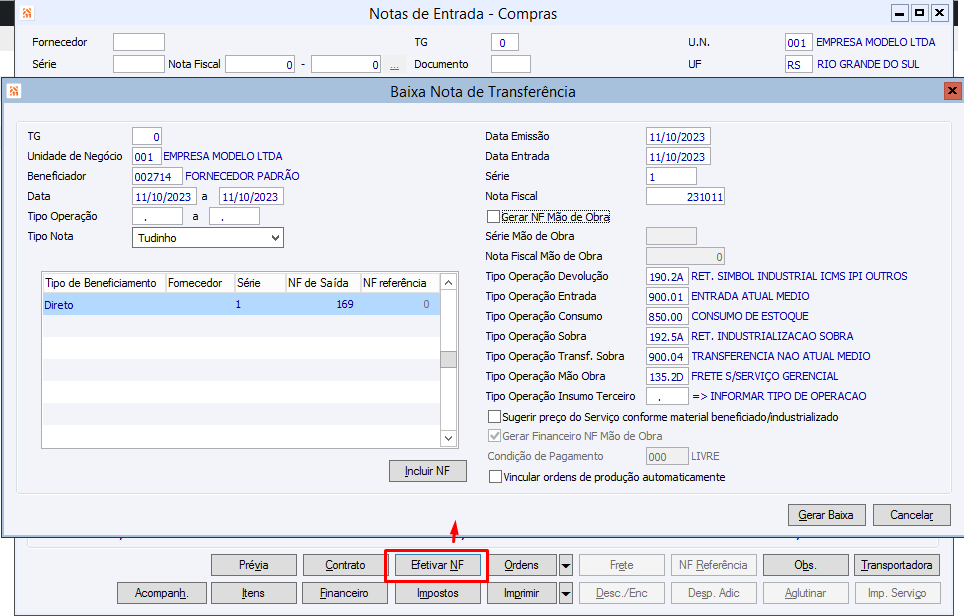Click the Cancelar button
Image resolution: width=964 pixels, height=616 pixels.
click(x=912, y=515)
